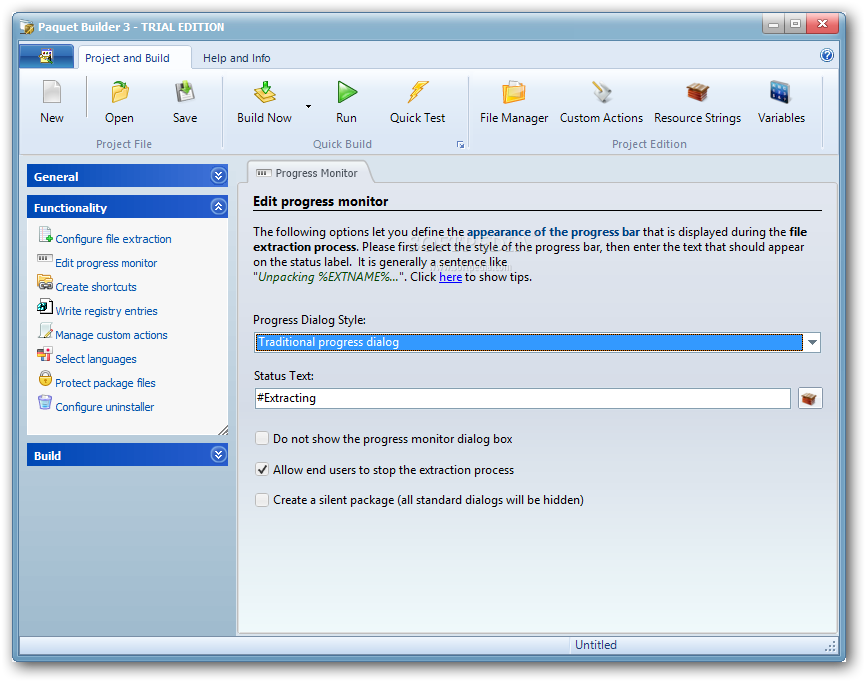Click the Protect package files lock icon
This screenshot has width=866, height=682.
point(45,378)
